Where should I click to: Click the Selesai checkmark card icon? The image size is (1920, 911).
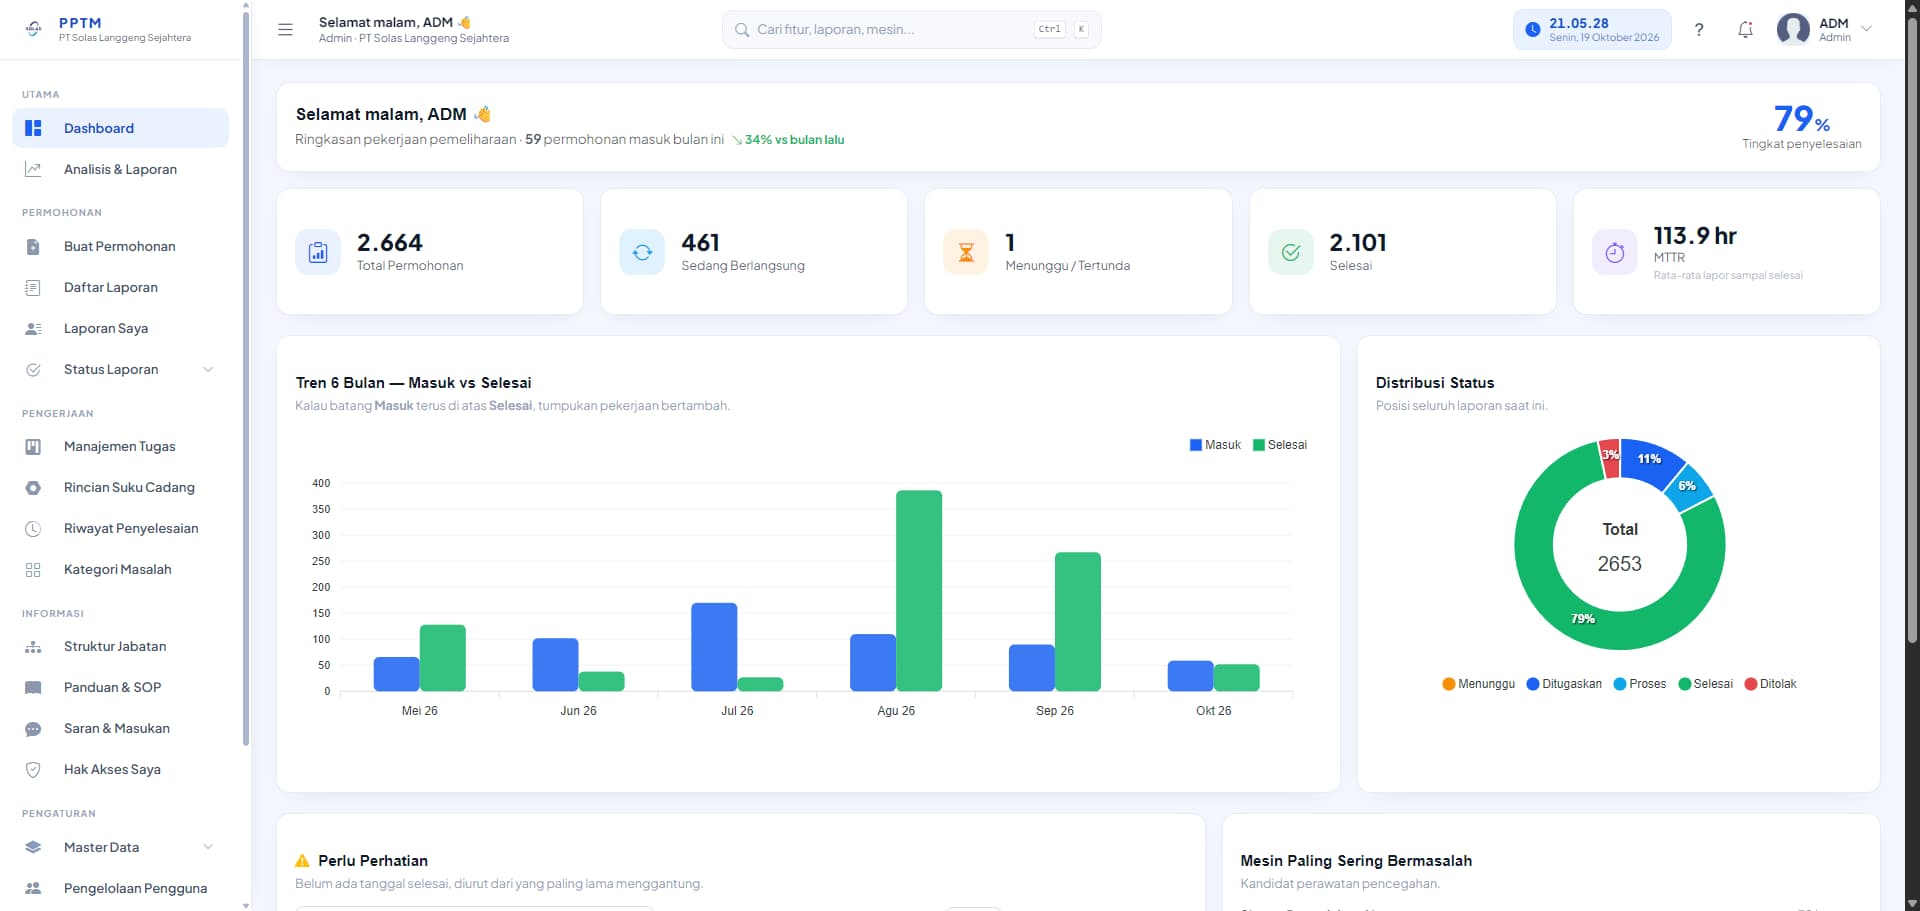[x=1291, y=252]
